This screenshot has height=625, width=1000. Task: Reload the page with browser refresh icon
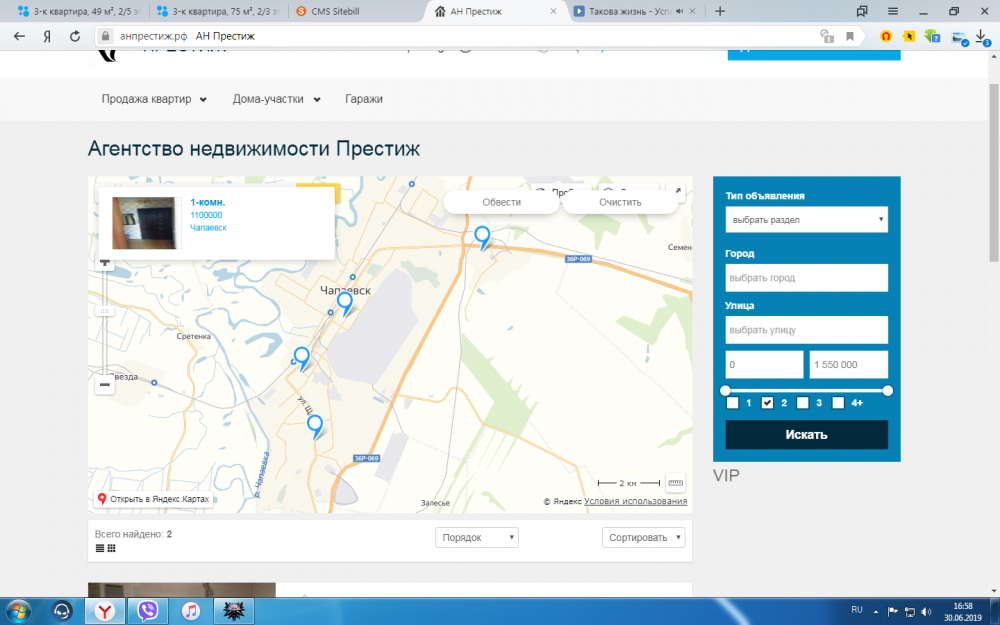point(75,36)
